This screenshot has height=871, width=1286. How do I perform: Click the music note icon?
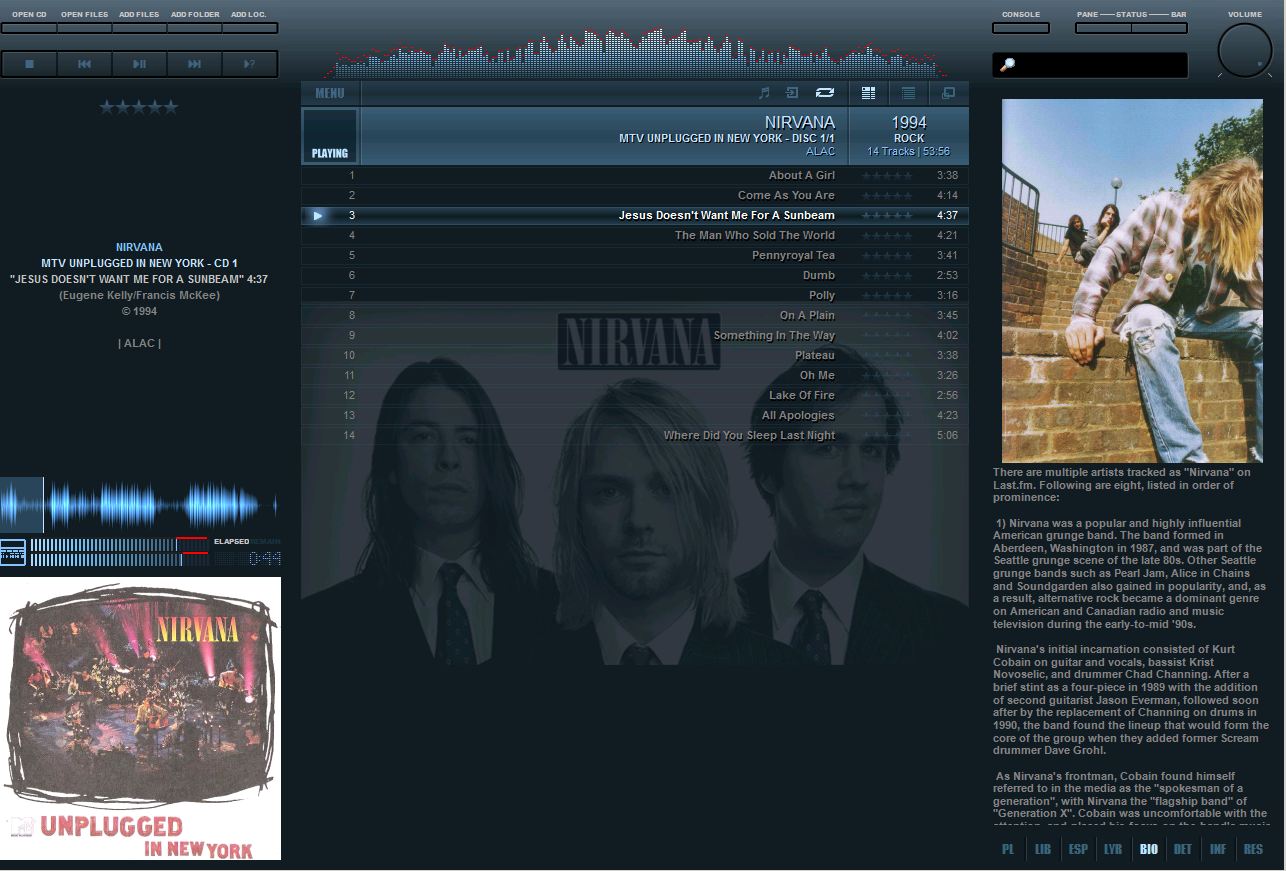[x=764, y=93]
